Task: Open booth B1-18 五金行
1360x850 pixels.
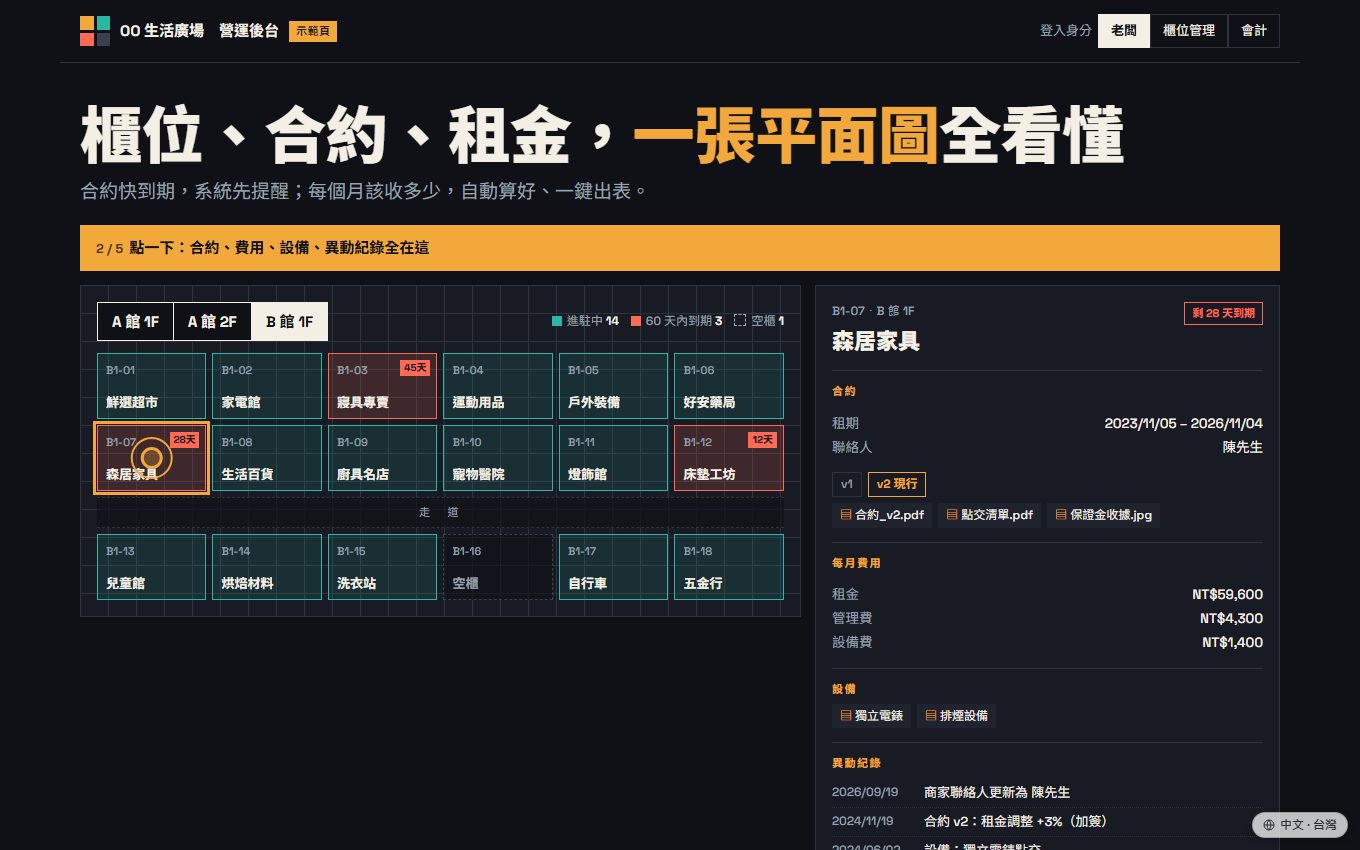Action: click(729, 567)
